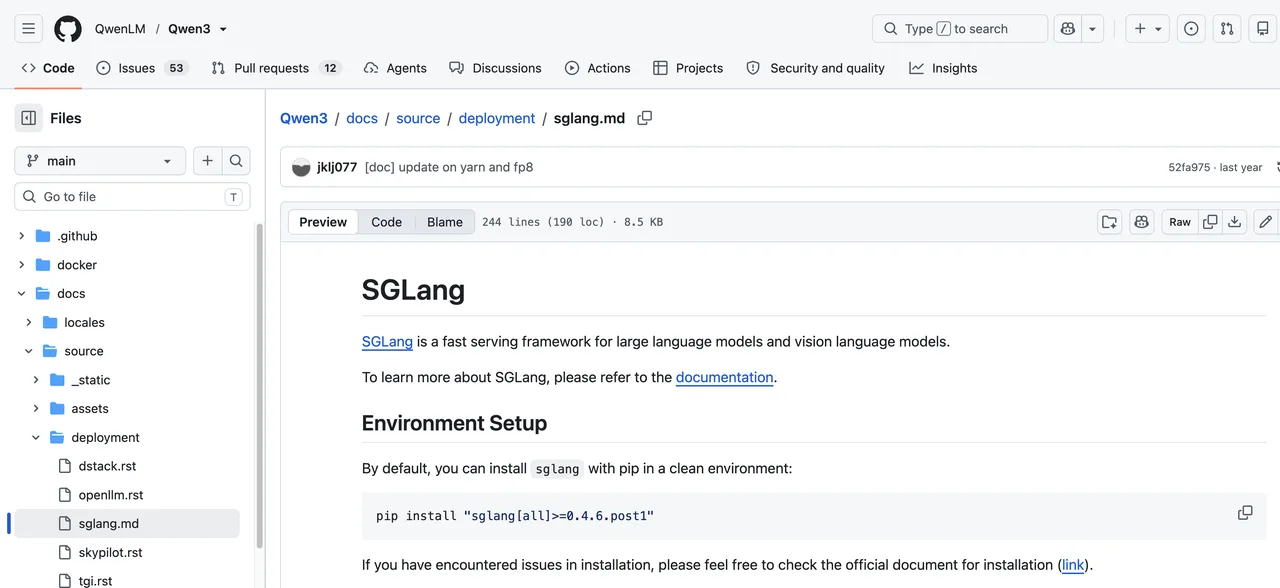Open the hamburger navigation menu
This screenshot has width=1280, height=588.
coord(29,29)
